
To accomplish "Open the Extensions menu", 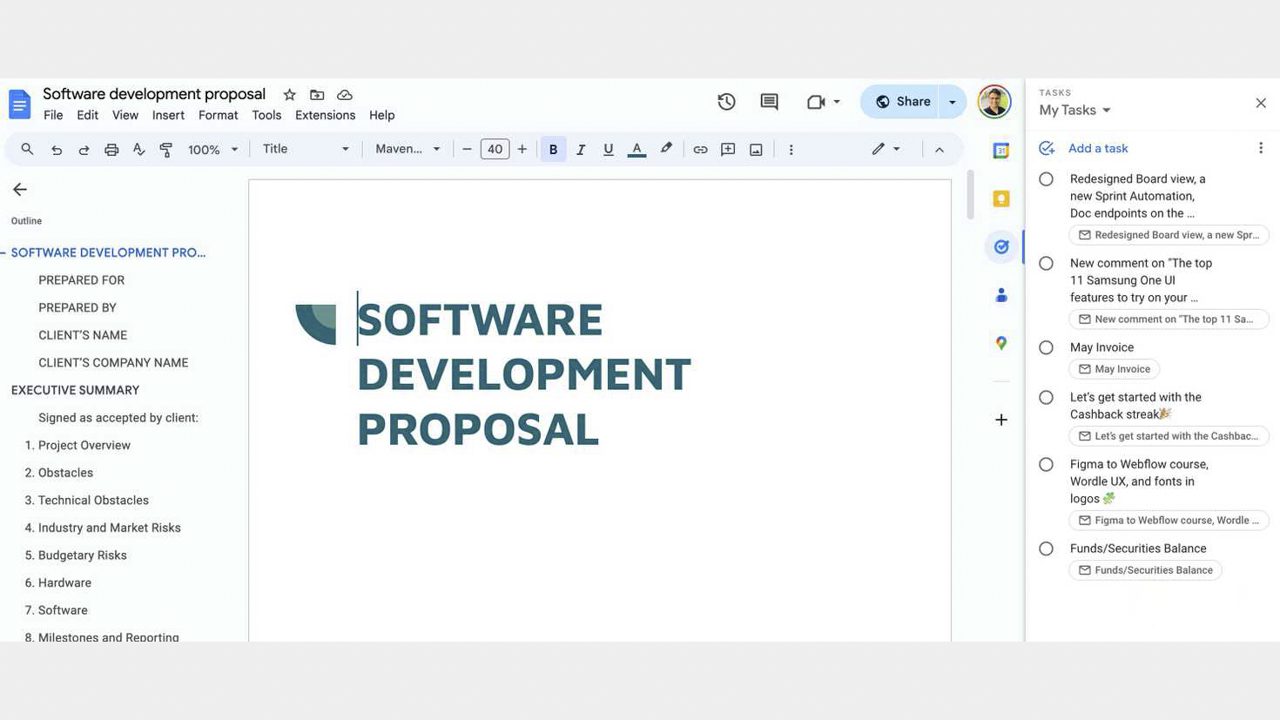I will (x=325, y=115).
